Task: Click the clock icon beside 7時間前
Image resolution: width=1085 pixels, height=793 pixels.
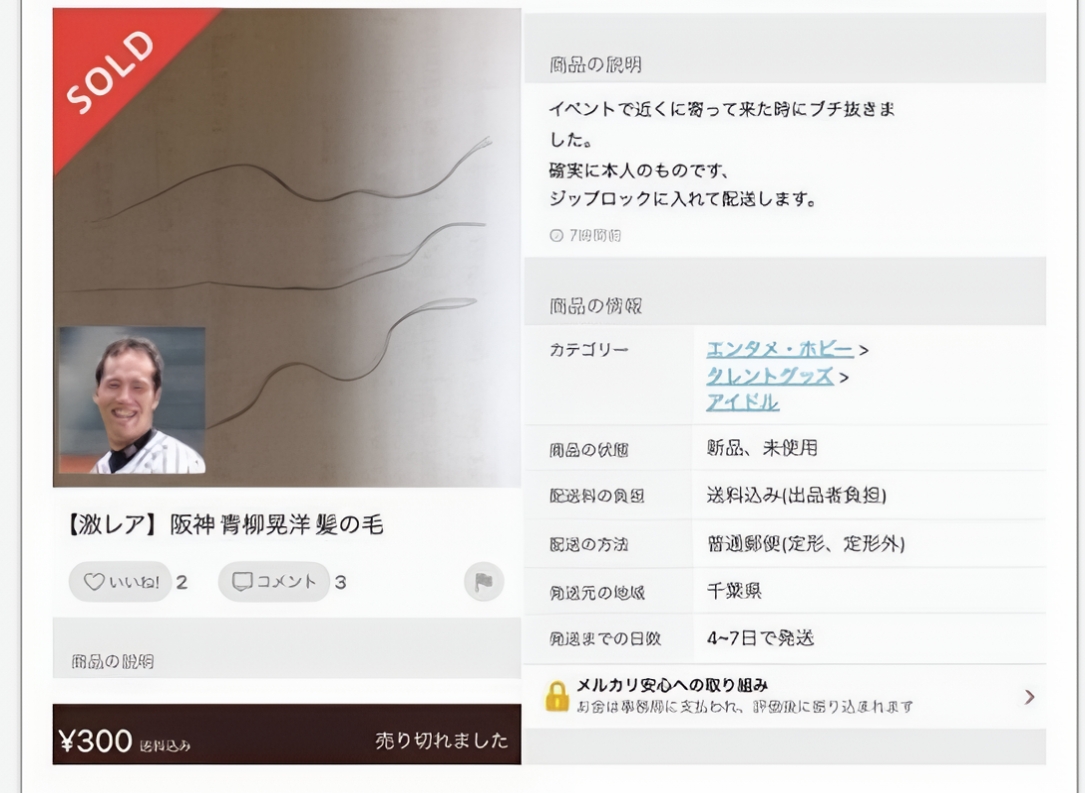Action: click(556, 235)
